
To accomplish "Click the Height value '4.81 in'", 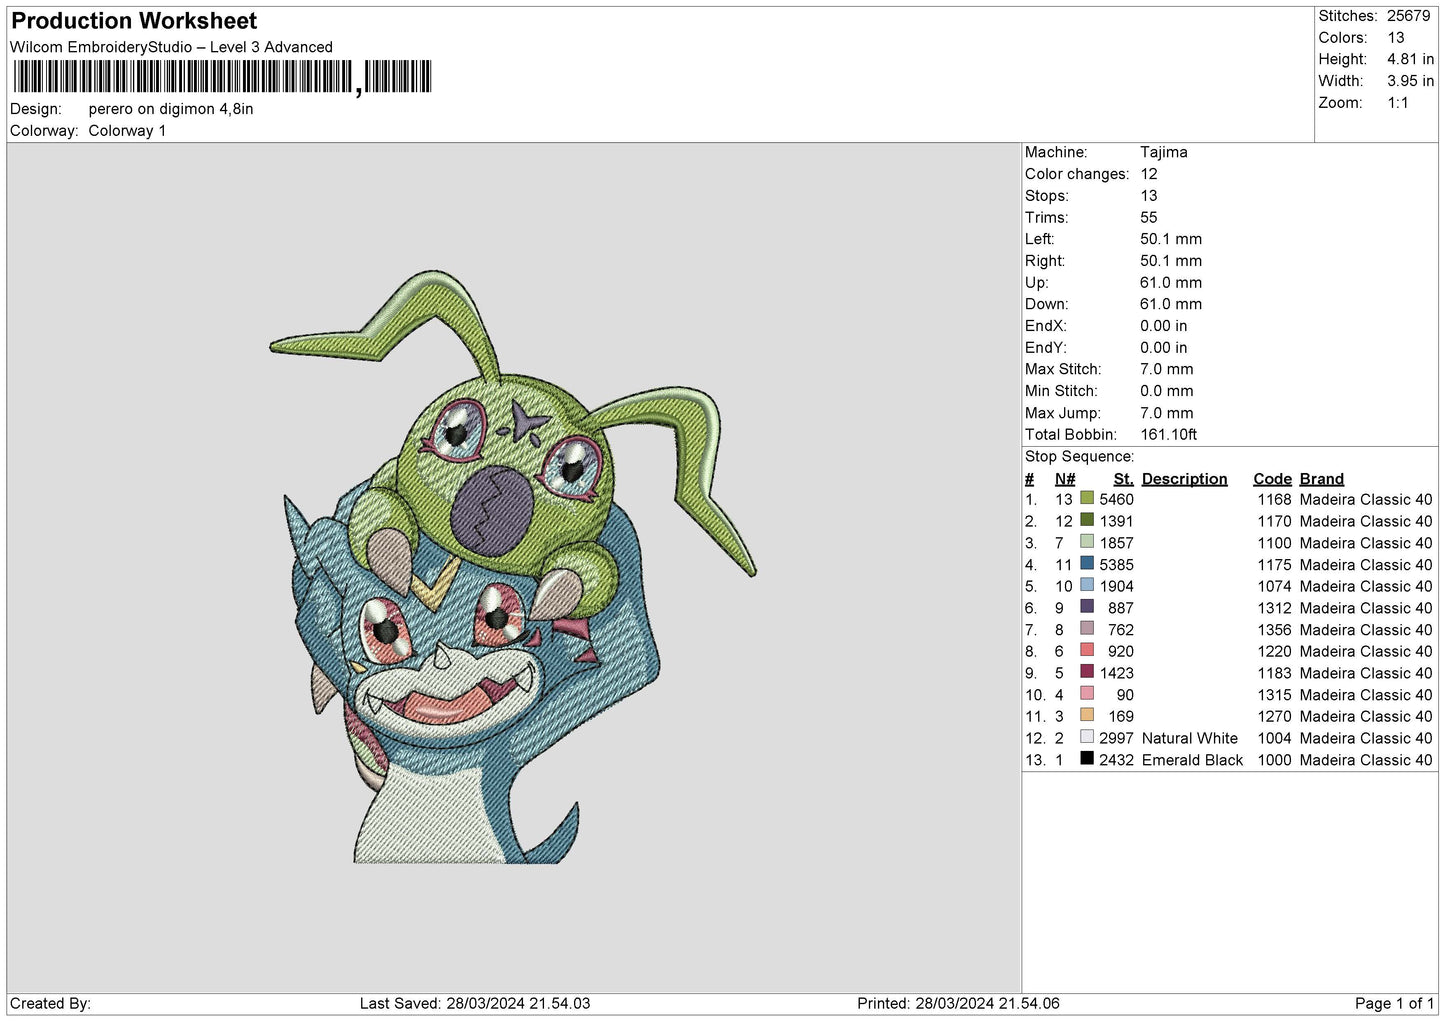I will (x=1410, y=59).
